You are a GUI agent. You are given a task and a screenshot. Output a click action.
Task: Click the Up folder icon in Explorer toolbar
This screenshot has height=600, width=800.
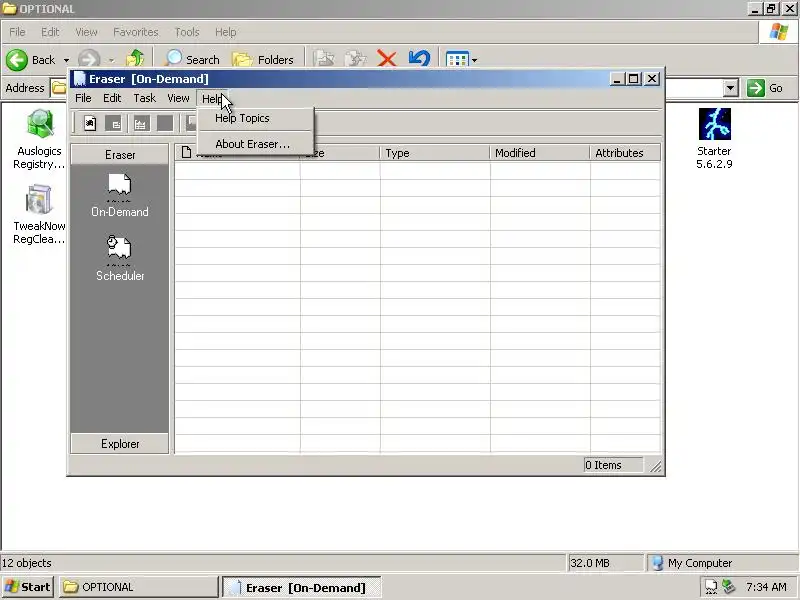[135, 59]
